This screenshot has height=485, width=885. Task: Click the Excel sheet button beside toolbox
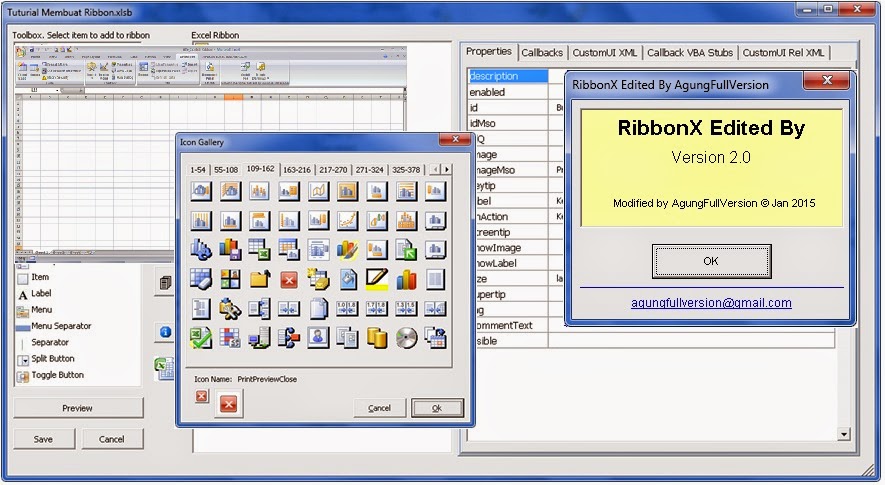164,368
